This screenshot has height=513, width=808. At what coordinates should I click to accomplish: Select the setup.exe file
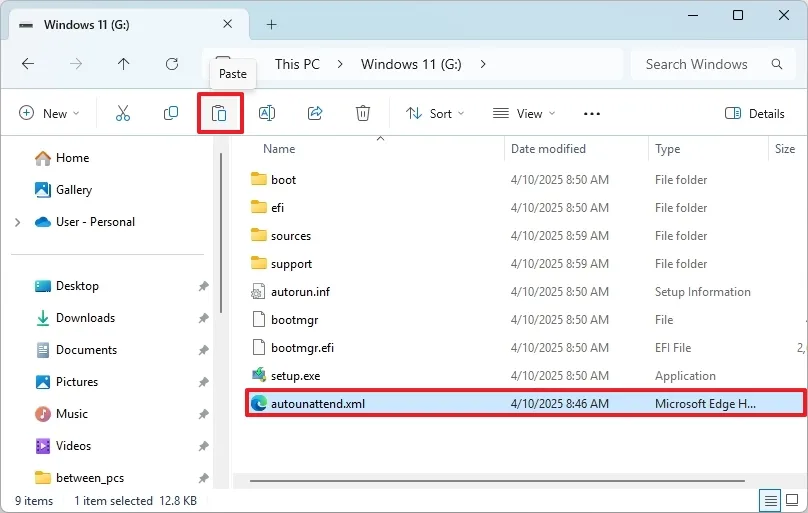[295, 376]
